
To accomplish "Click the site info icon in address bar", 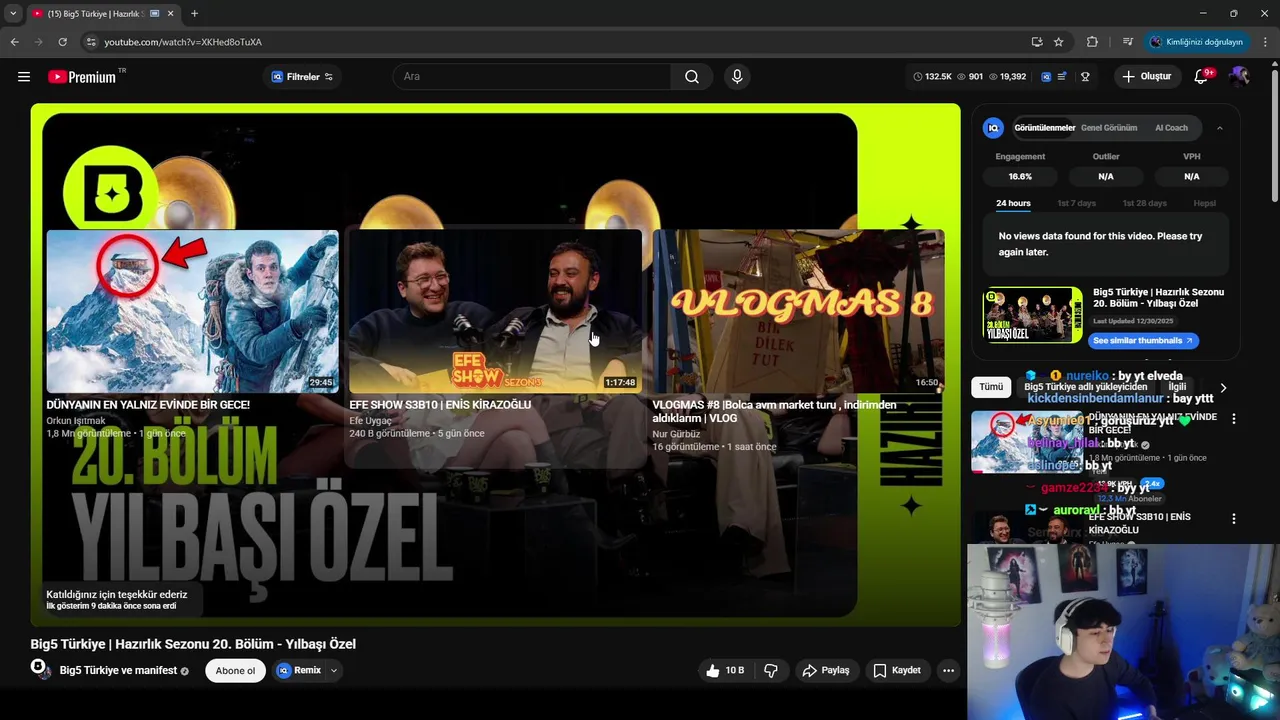I will pyautogui.click(x=91, y=42).
